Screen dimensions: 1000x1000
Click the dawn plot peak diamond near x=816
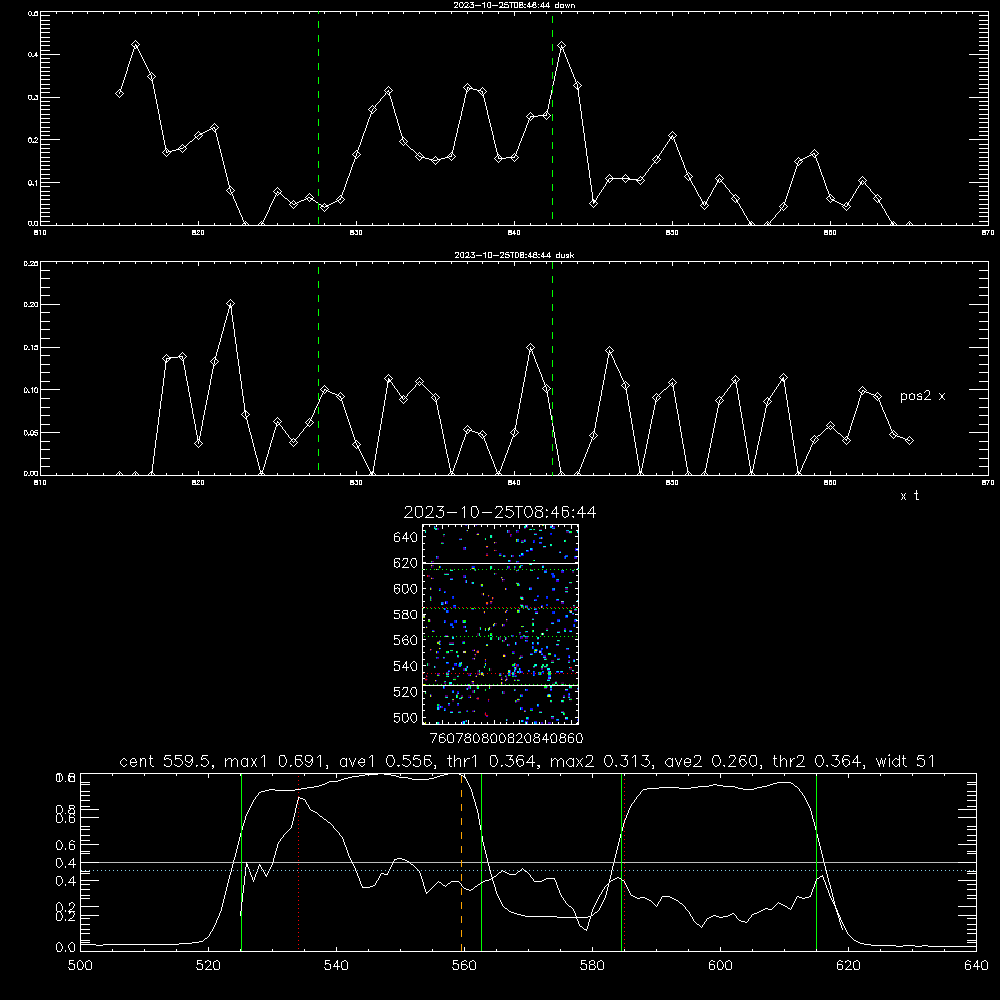[x=135, y=45]
